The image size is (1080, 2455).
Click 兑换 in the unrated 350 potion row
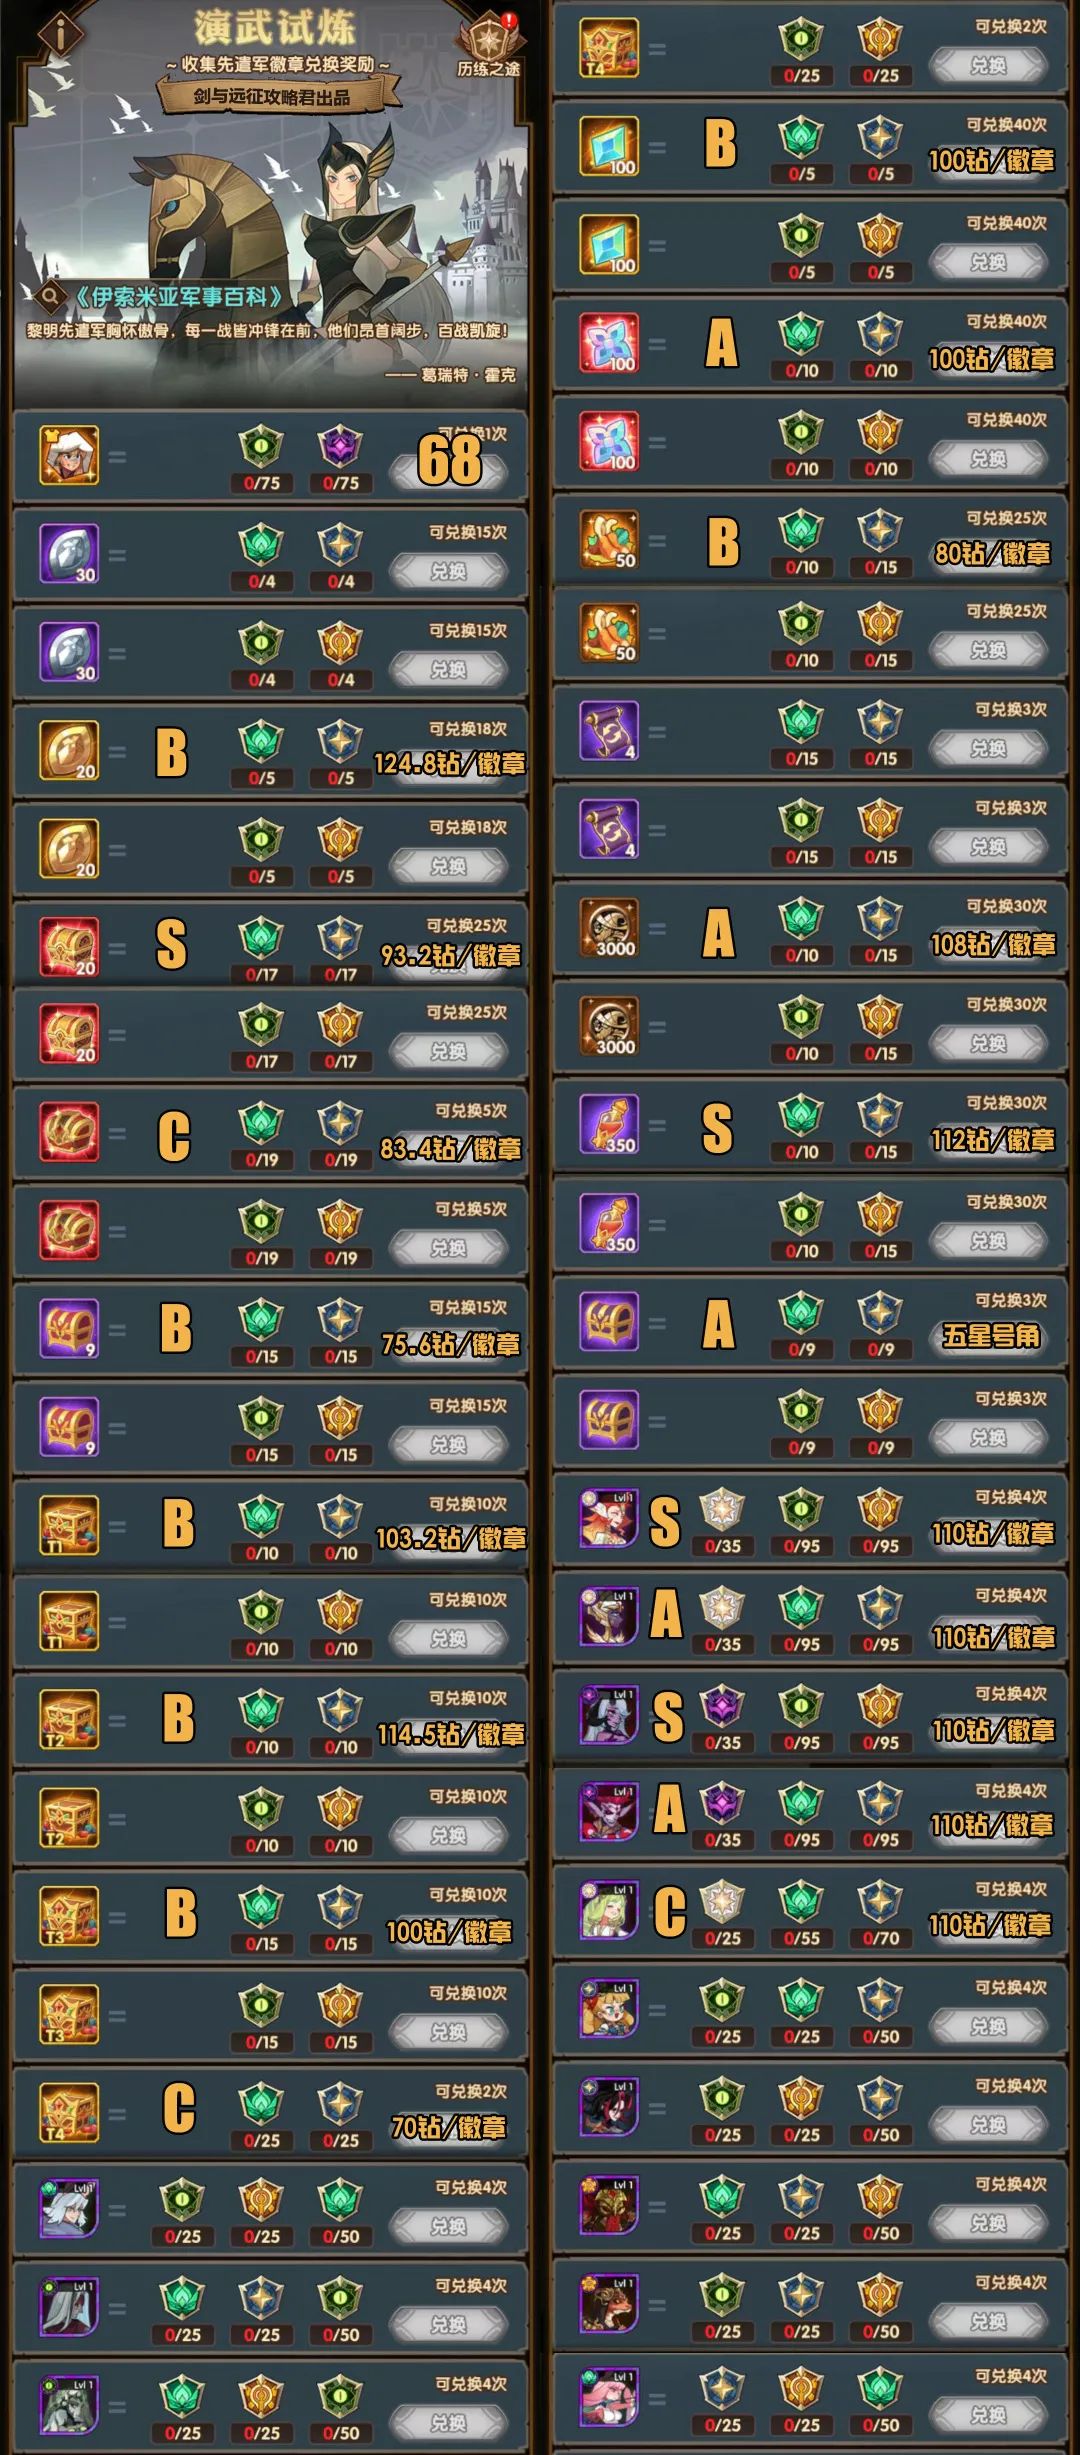coord(988,1240)
